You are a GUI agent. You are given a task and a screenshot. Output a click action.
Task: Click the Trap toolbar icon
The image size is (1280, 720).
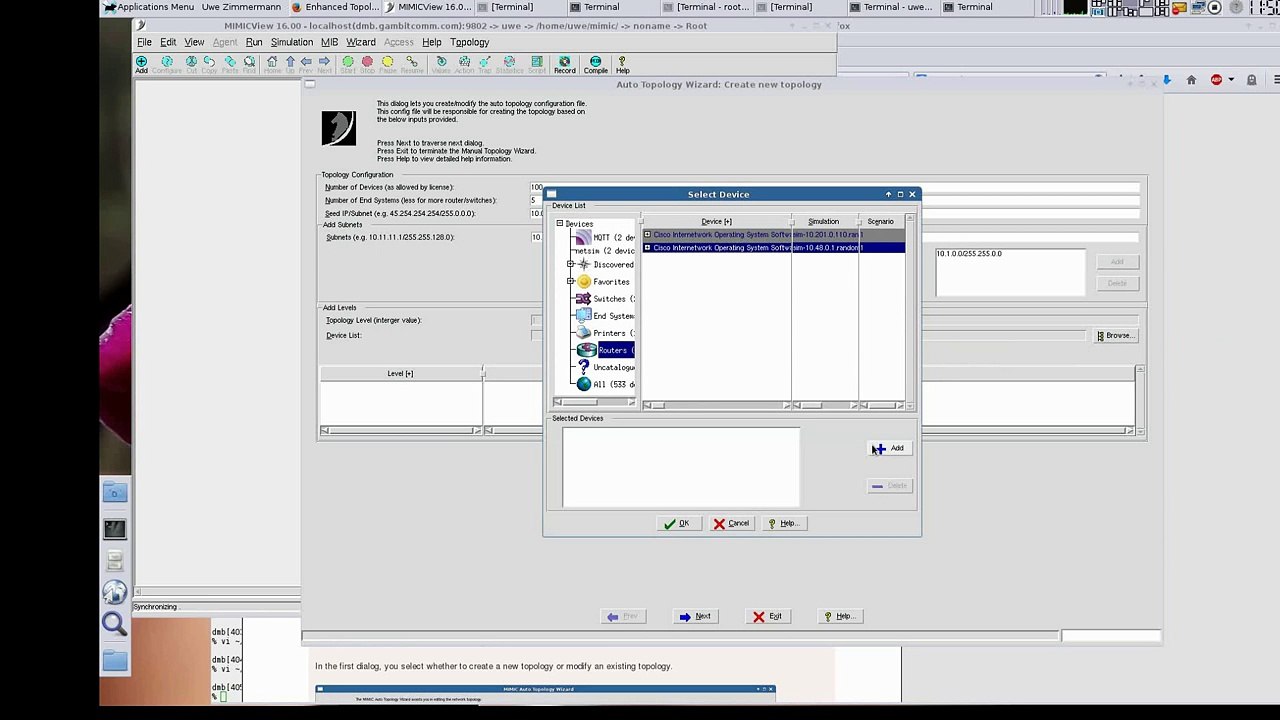485,64
